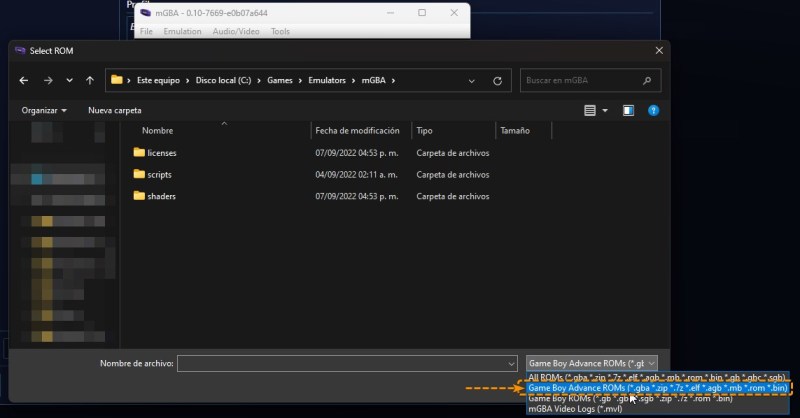
Task: Click folder icon at address bar start
Action: [x=117, y=80]
